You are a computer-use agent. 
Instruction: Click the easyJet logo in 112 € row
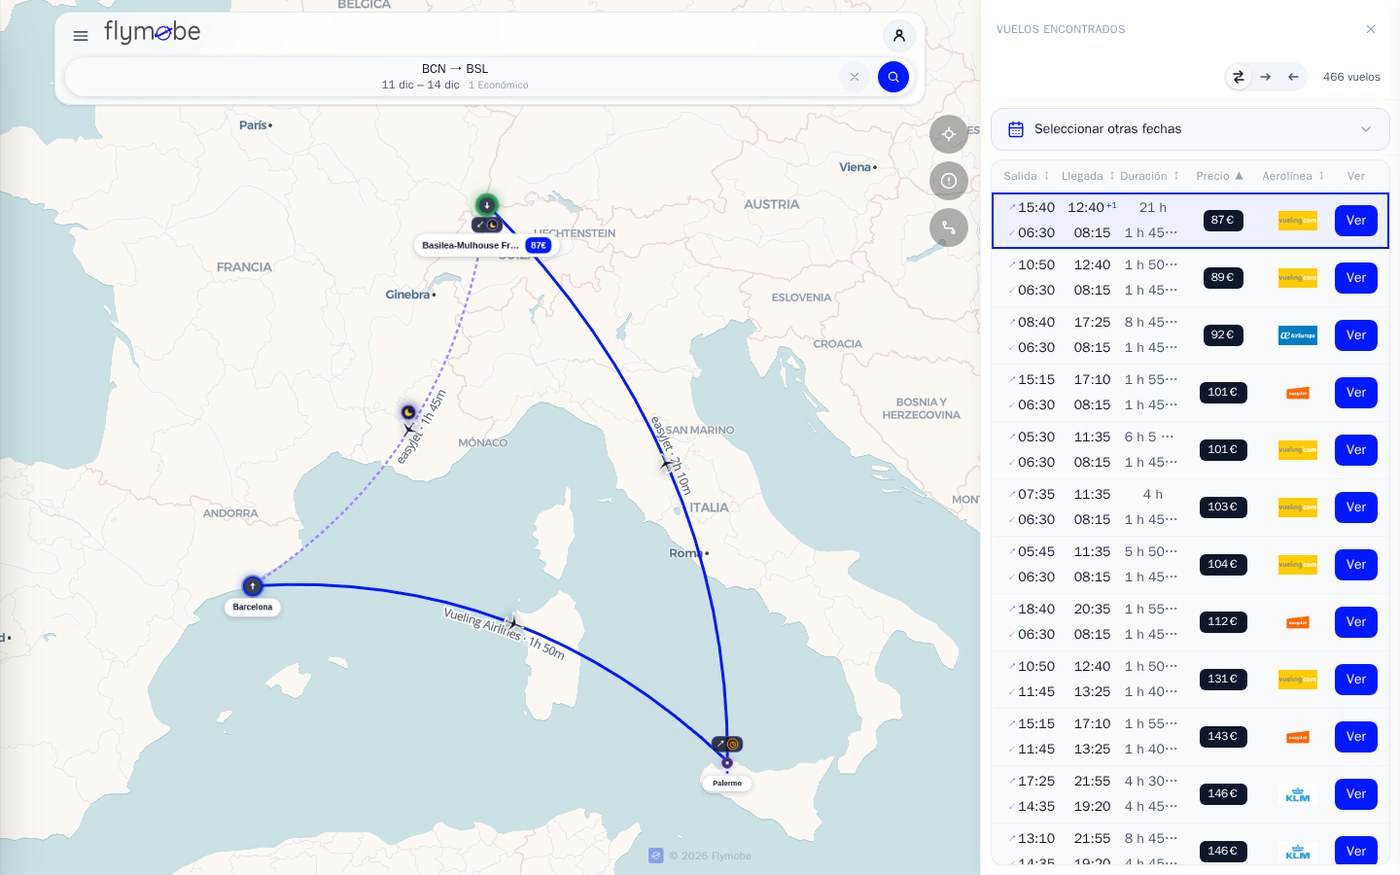click(x=1298, y=622)
